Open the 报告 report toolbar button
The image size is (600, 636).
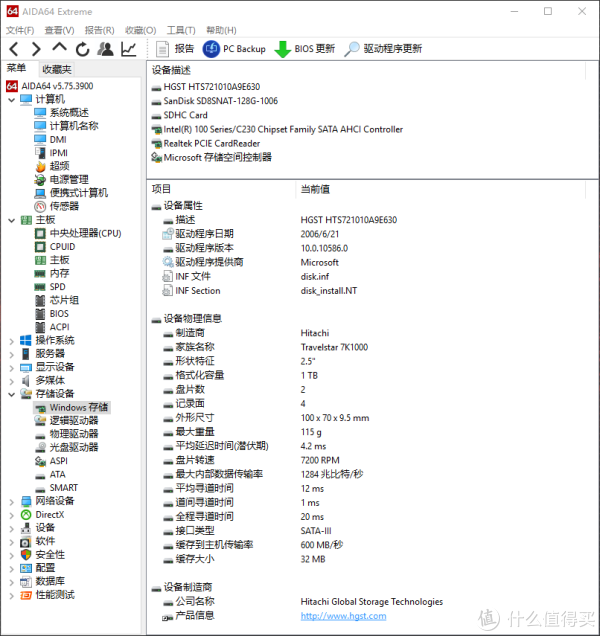[175, 49]
